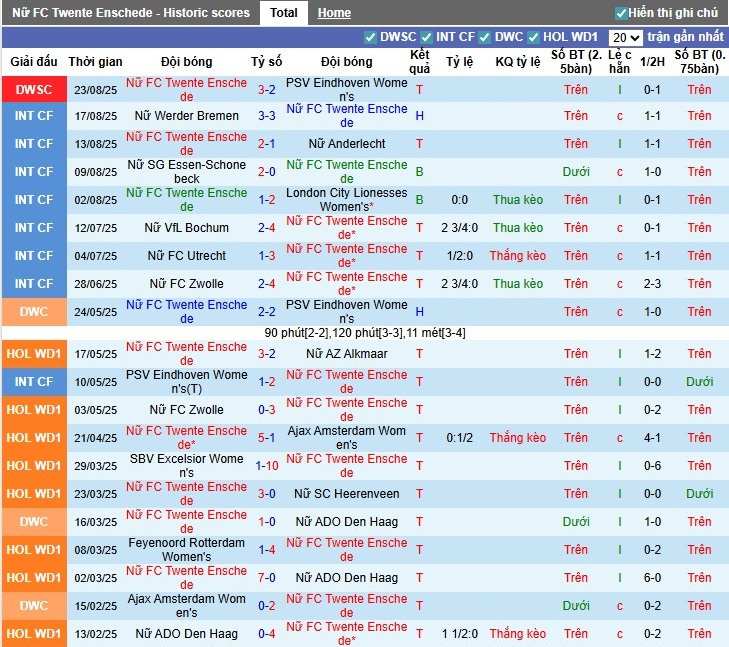Open Nữ SC Heerenveen team link
Viewport: 729px width, 647px height.
[x=347, y=494]
